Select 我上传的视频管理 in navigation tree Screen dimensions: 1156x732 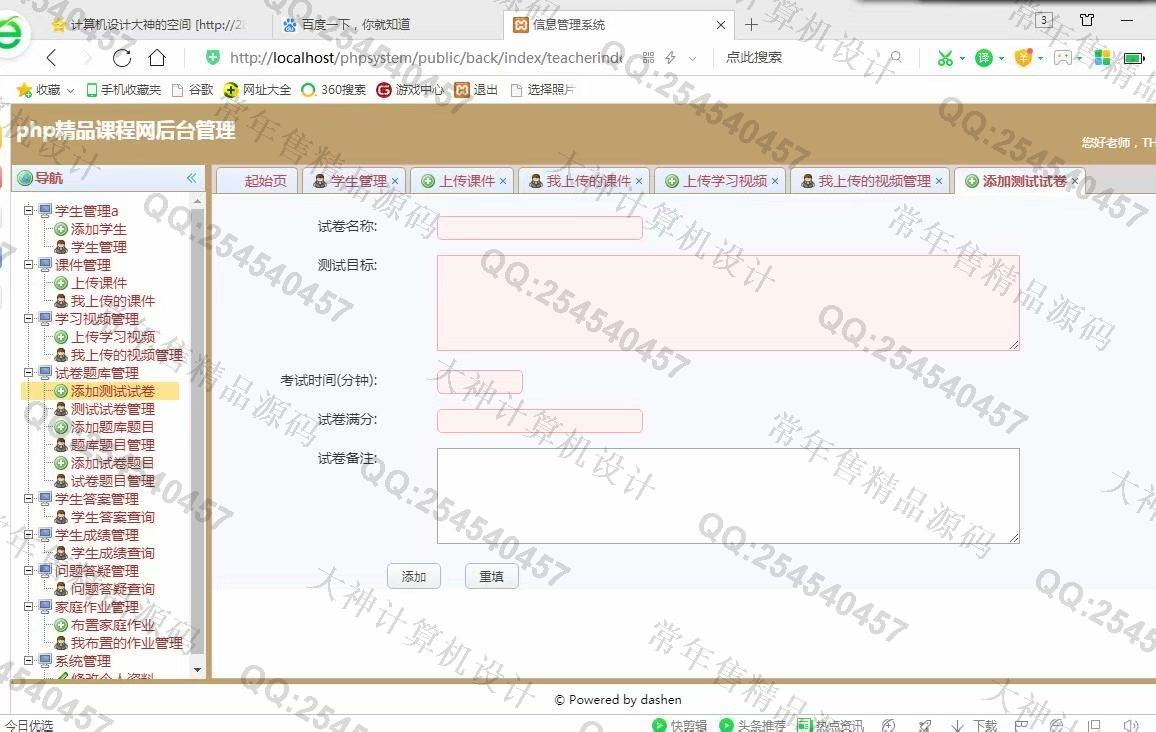pyautogui.click(x=127, y=355)
